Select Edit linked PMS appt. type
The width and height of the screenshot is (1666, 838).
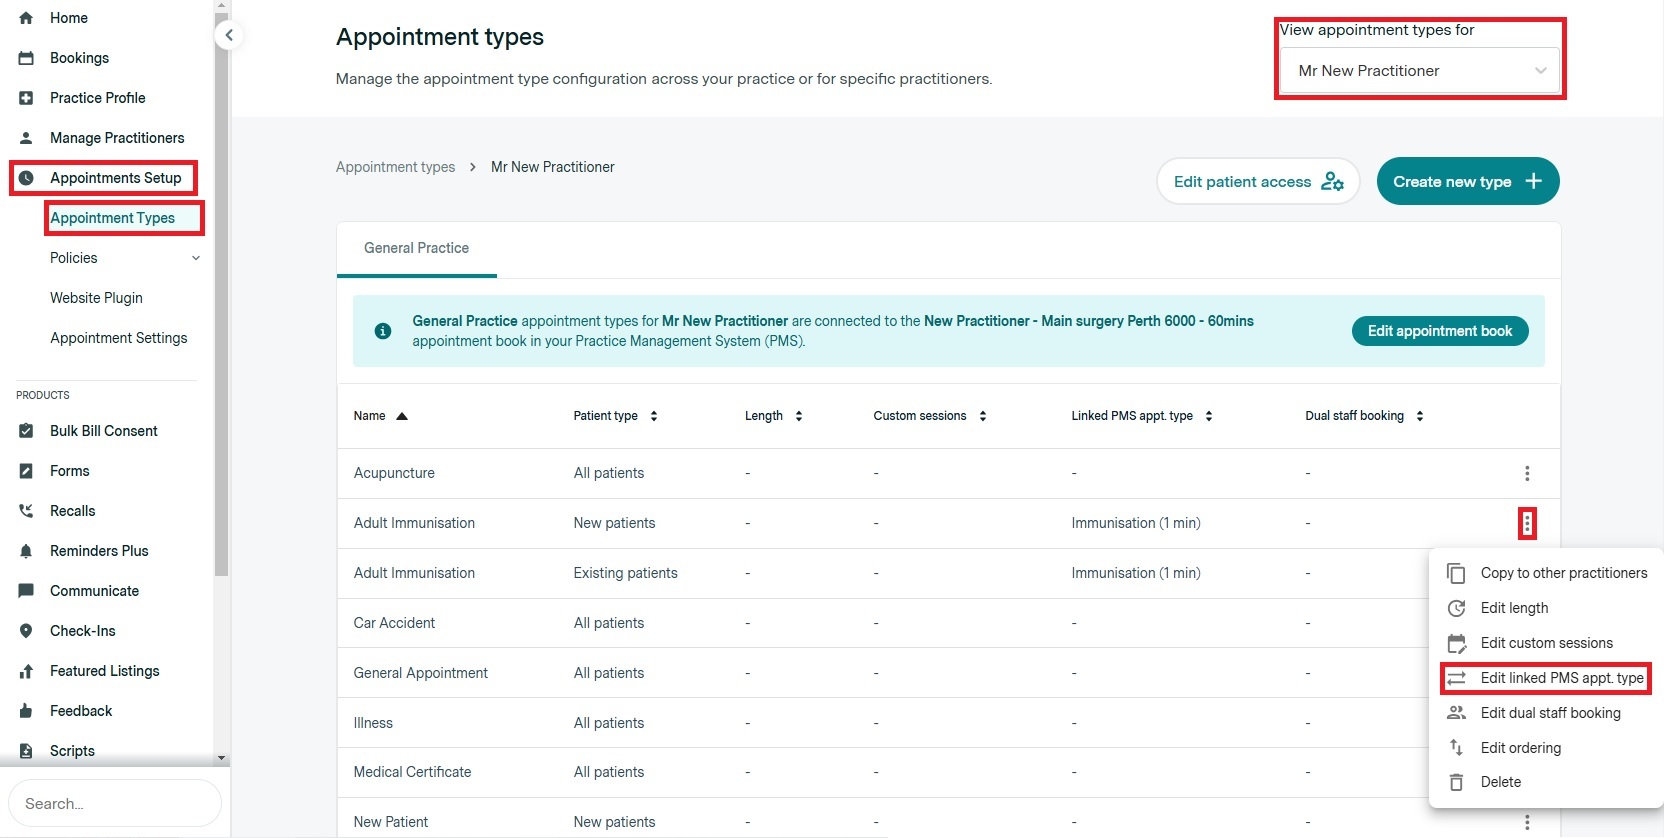[1561, 678]
